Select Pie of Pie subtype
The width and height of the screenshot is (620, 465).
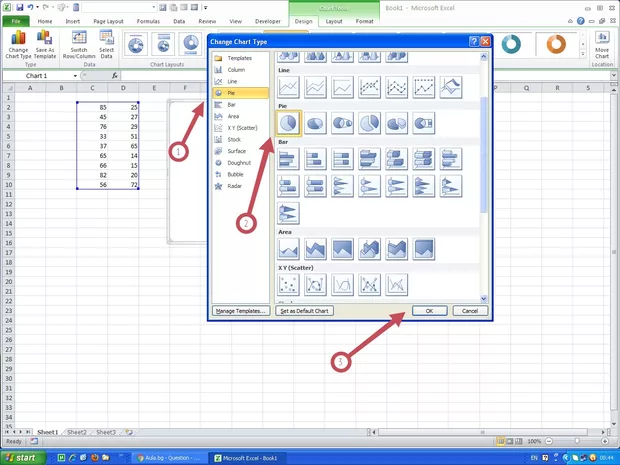click(x=342, y=123)
